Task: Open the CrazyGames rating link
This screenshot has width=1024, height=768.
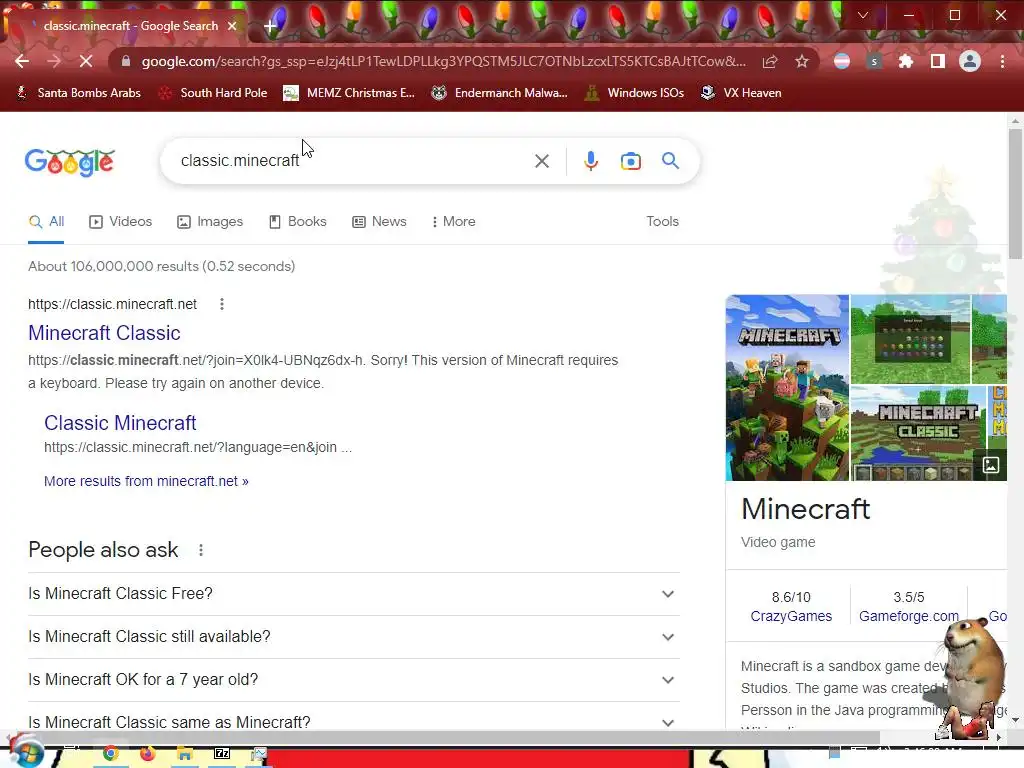Action: tap(791, 616)
